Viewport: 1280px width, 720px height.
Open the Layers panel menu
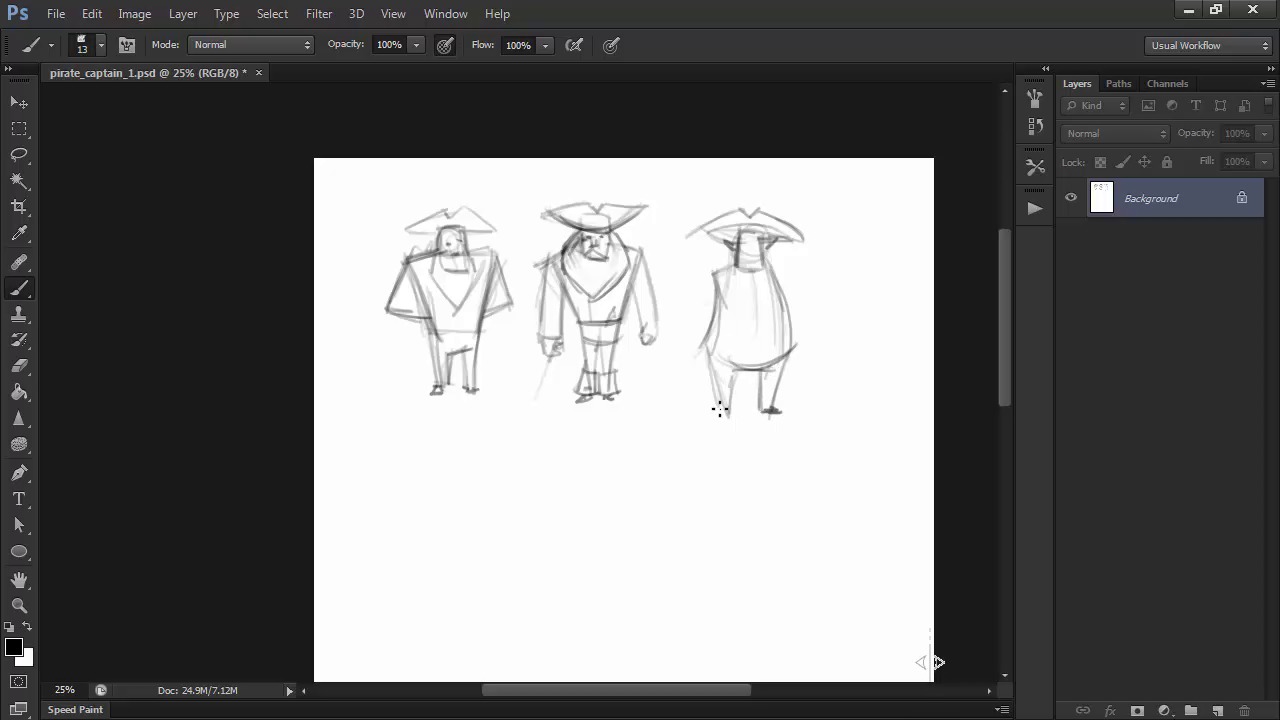click(1267, 84)
